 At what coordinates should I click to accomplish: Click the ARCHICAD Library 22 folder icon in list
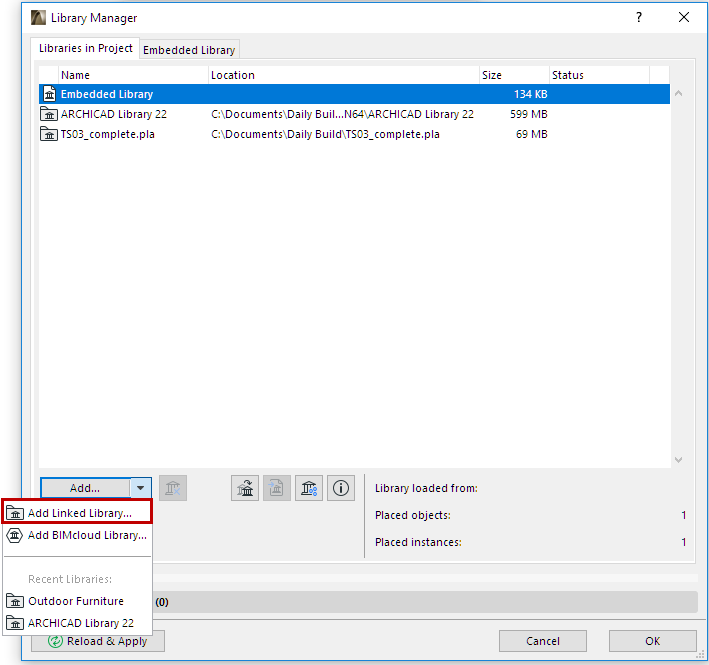pyautogui.click(x=49, y=114)
